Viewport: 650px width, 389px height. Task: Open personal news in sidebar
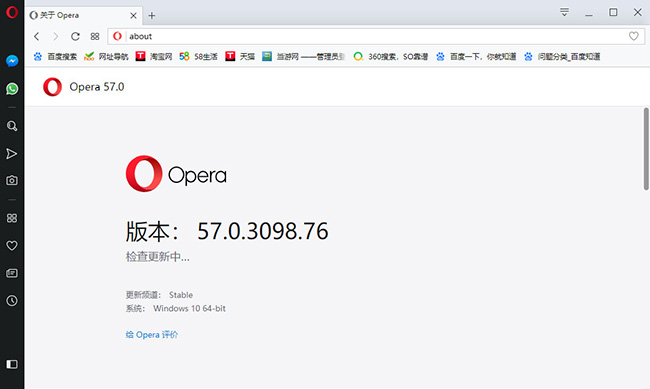(x=12, y=273)
